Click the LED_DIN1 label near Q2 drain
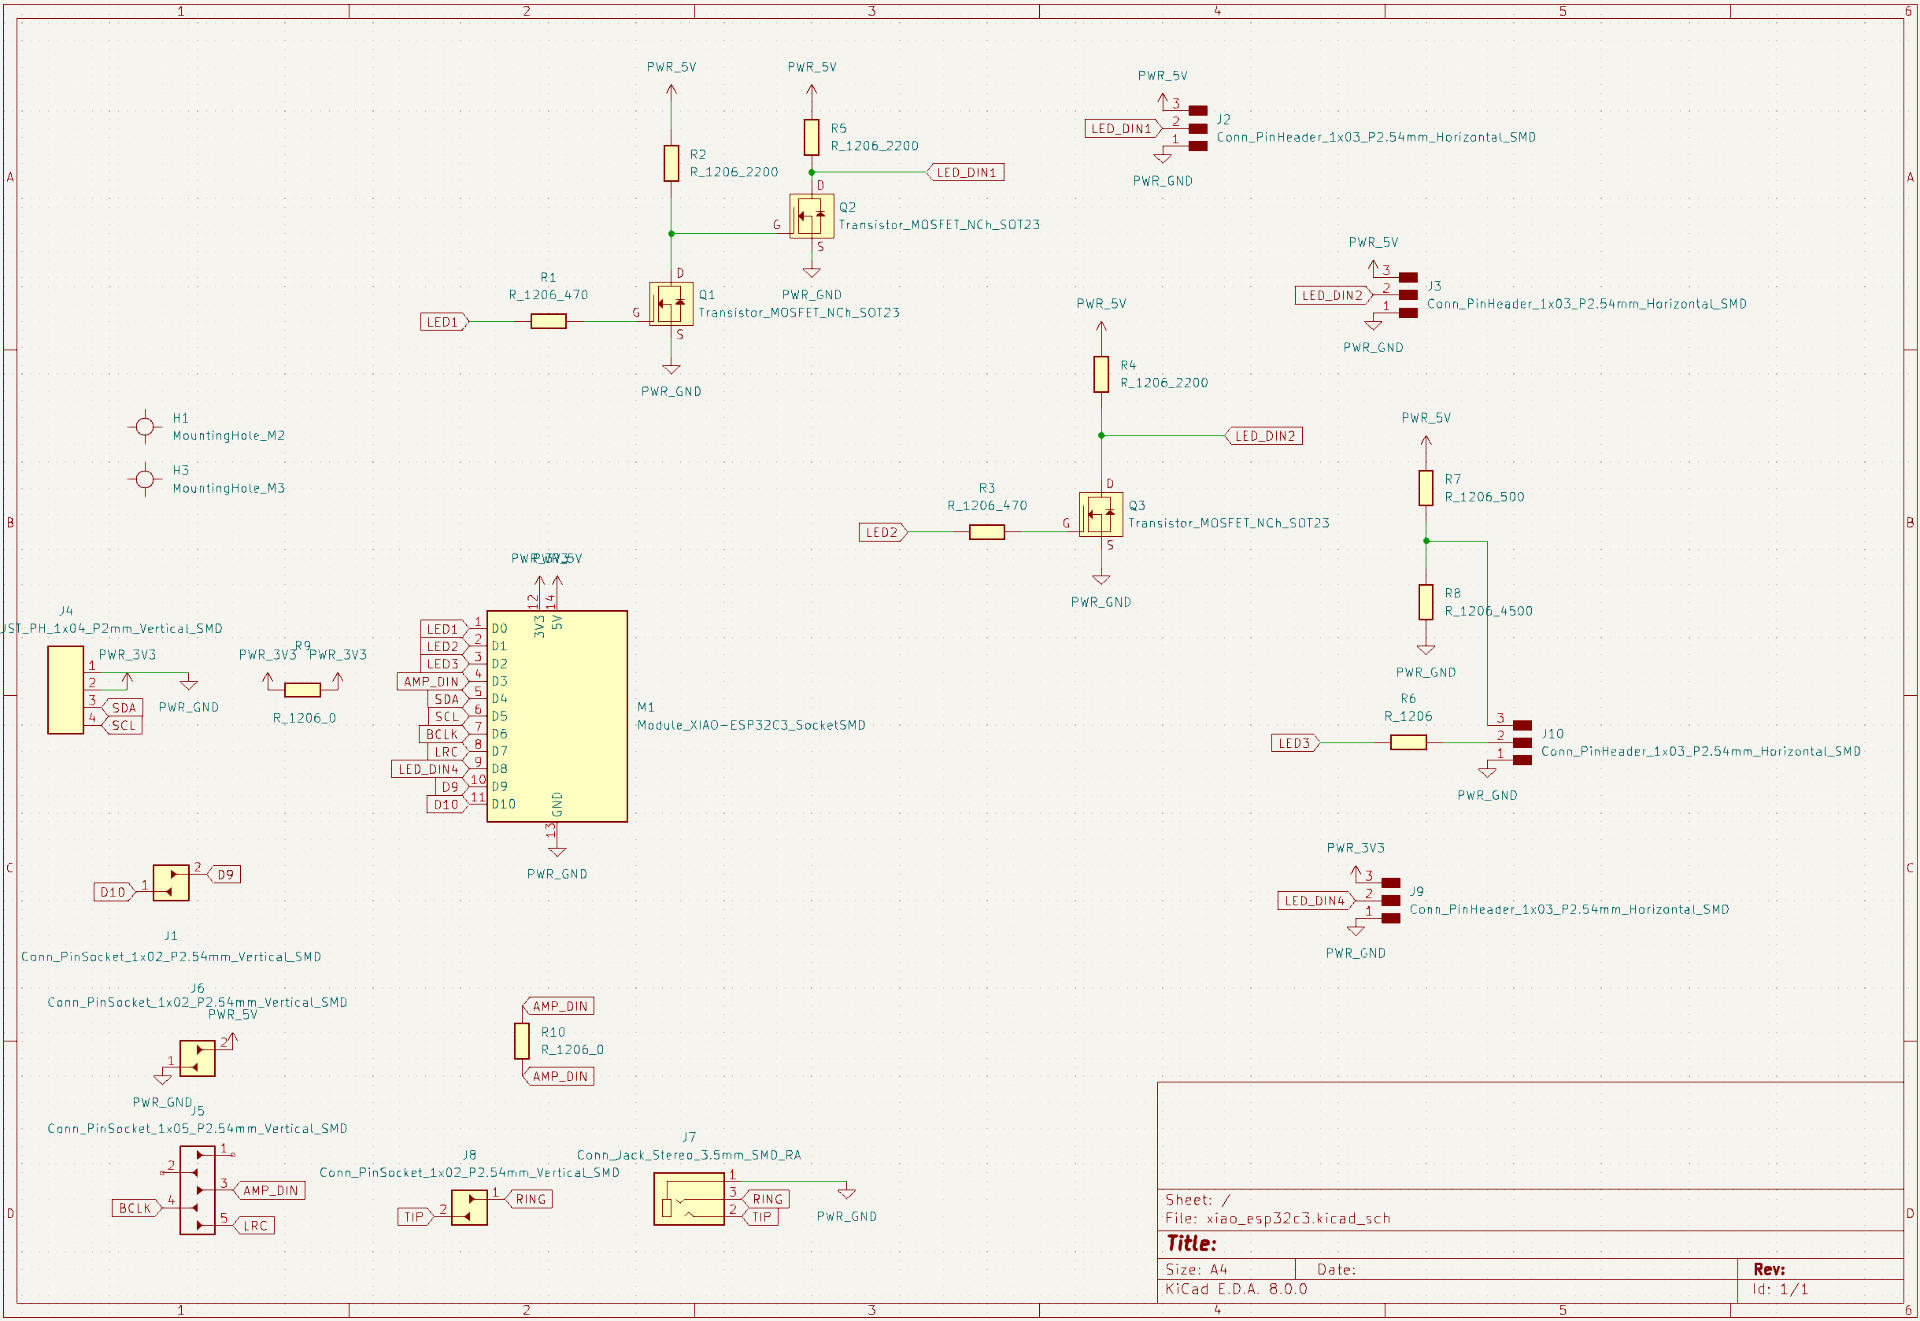Image resolution: width=1920 pixels, height=1321 pixels. coord(966,173)
